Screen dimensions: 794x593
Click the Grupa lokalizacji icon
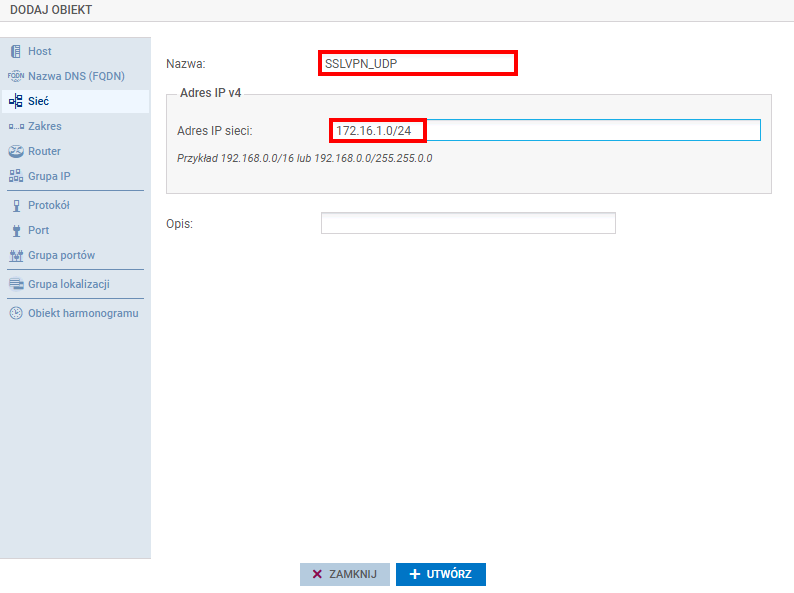[16, 284]
